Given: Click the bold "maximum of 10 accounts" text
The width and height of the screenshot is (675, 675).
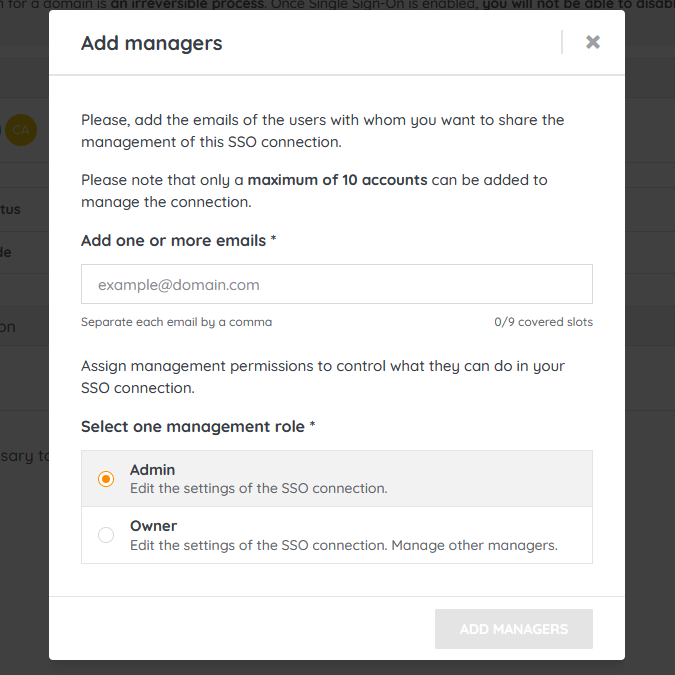Looking at the screenshot, I should pyautogui.click(x=337, y=180).
